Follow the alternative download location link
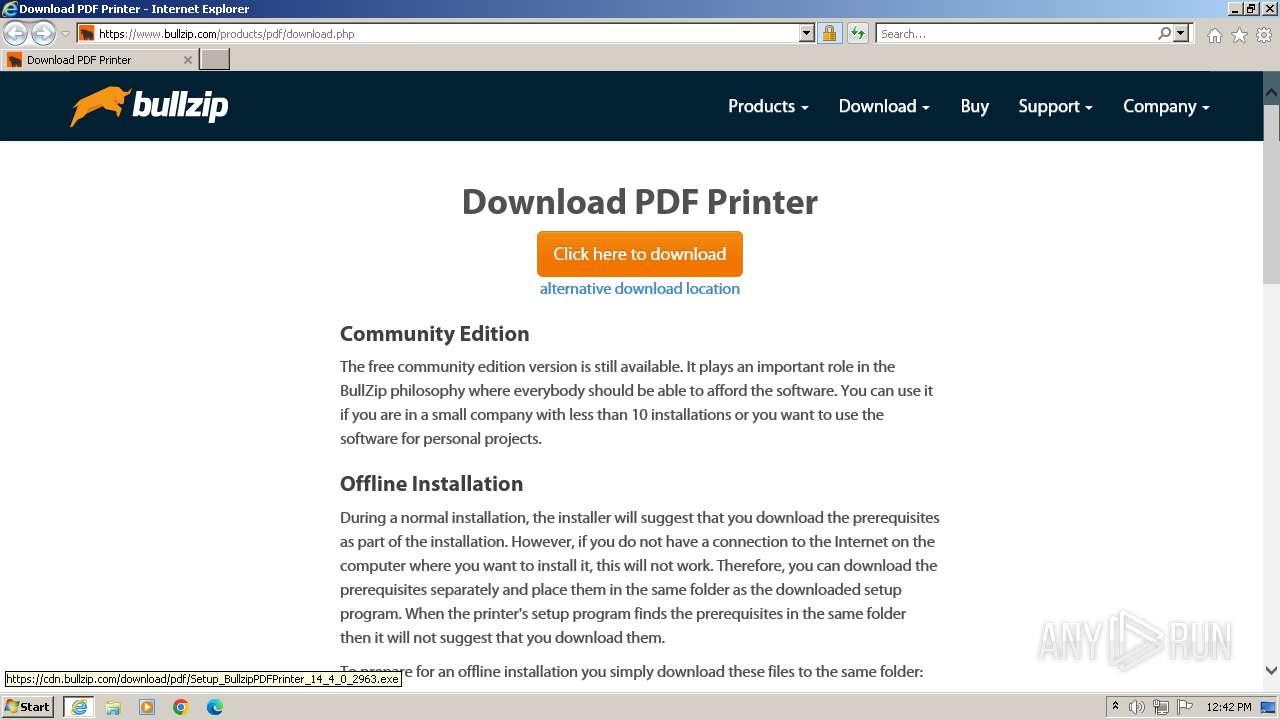The width and height of the screenshot is (1280, 720). click(640, 288)
